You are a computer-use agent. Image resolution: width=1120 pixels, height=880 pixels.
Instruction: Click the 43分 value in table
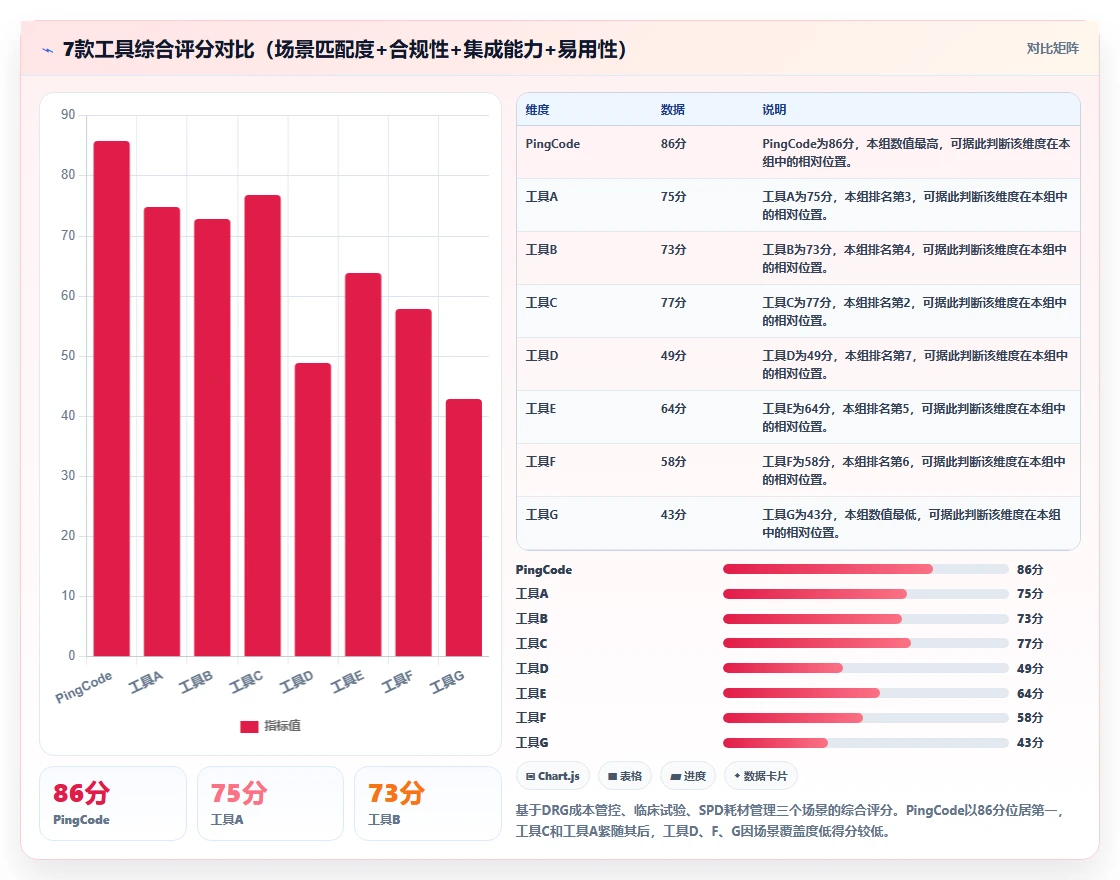pyautogui.click(x=674, y=514)
